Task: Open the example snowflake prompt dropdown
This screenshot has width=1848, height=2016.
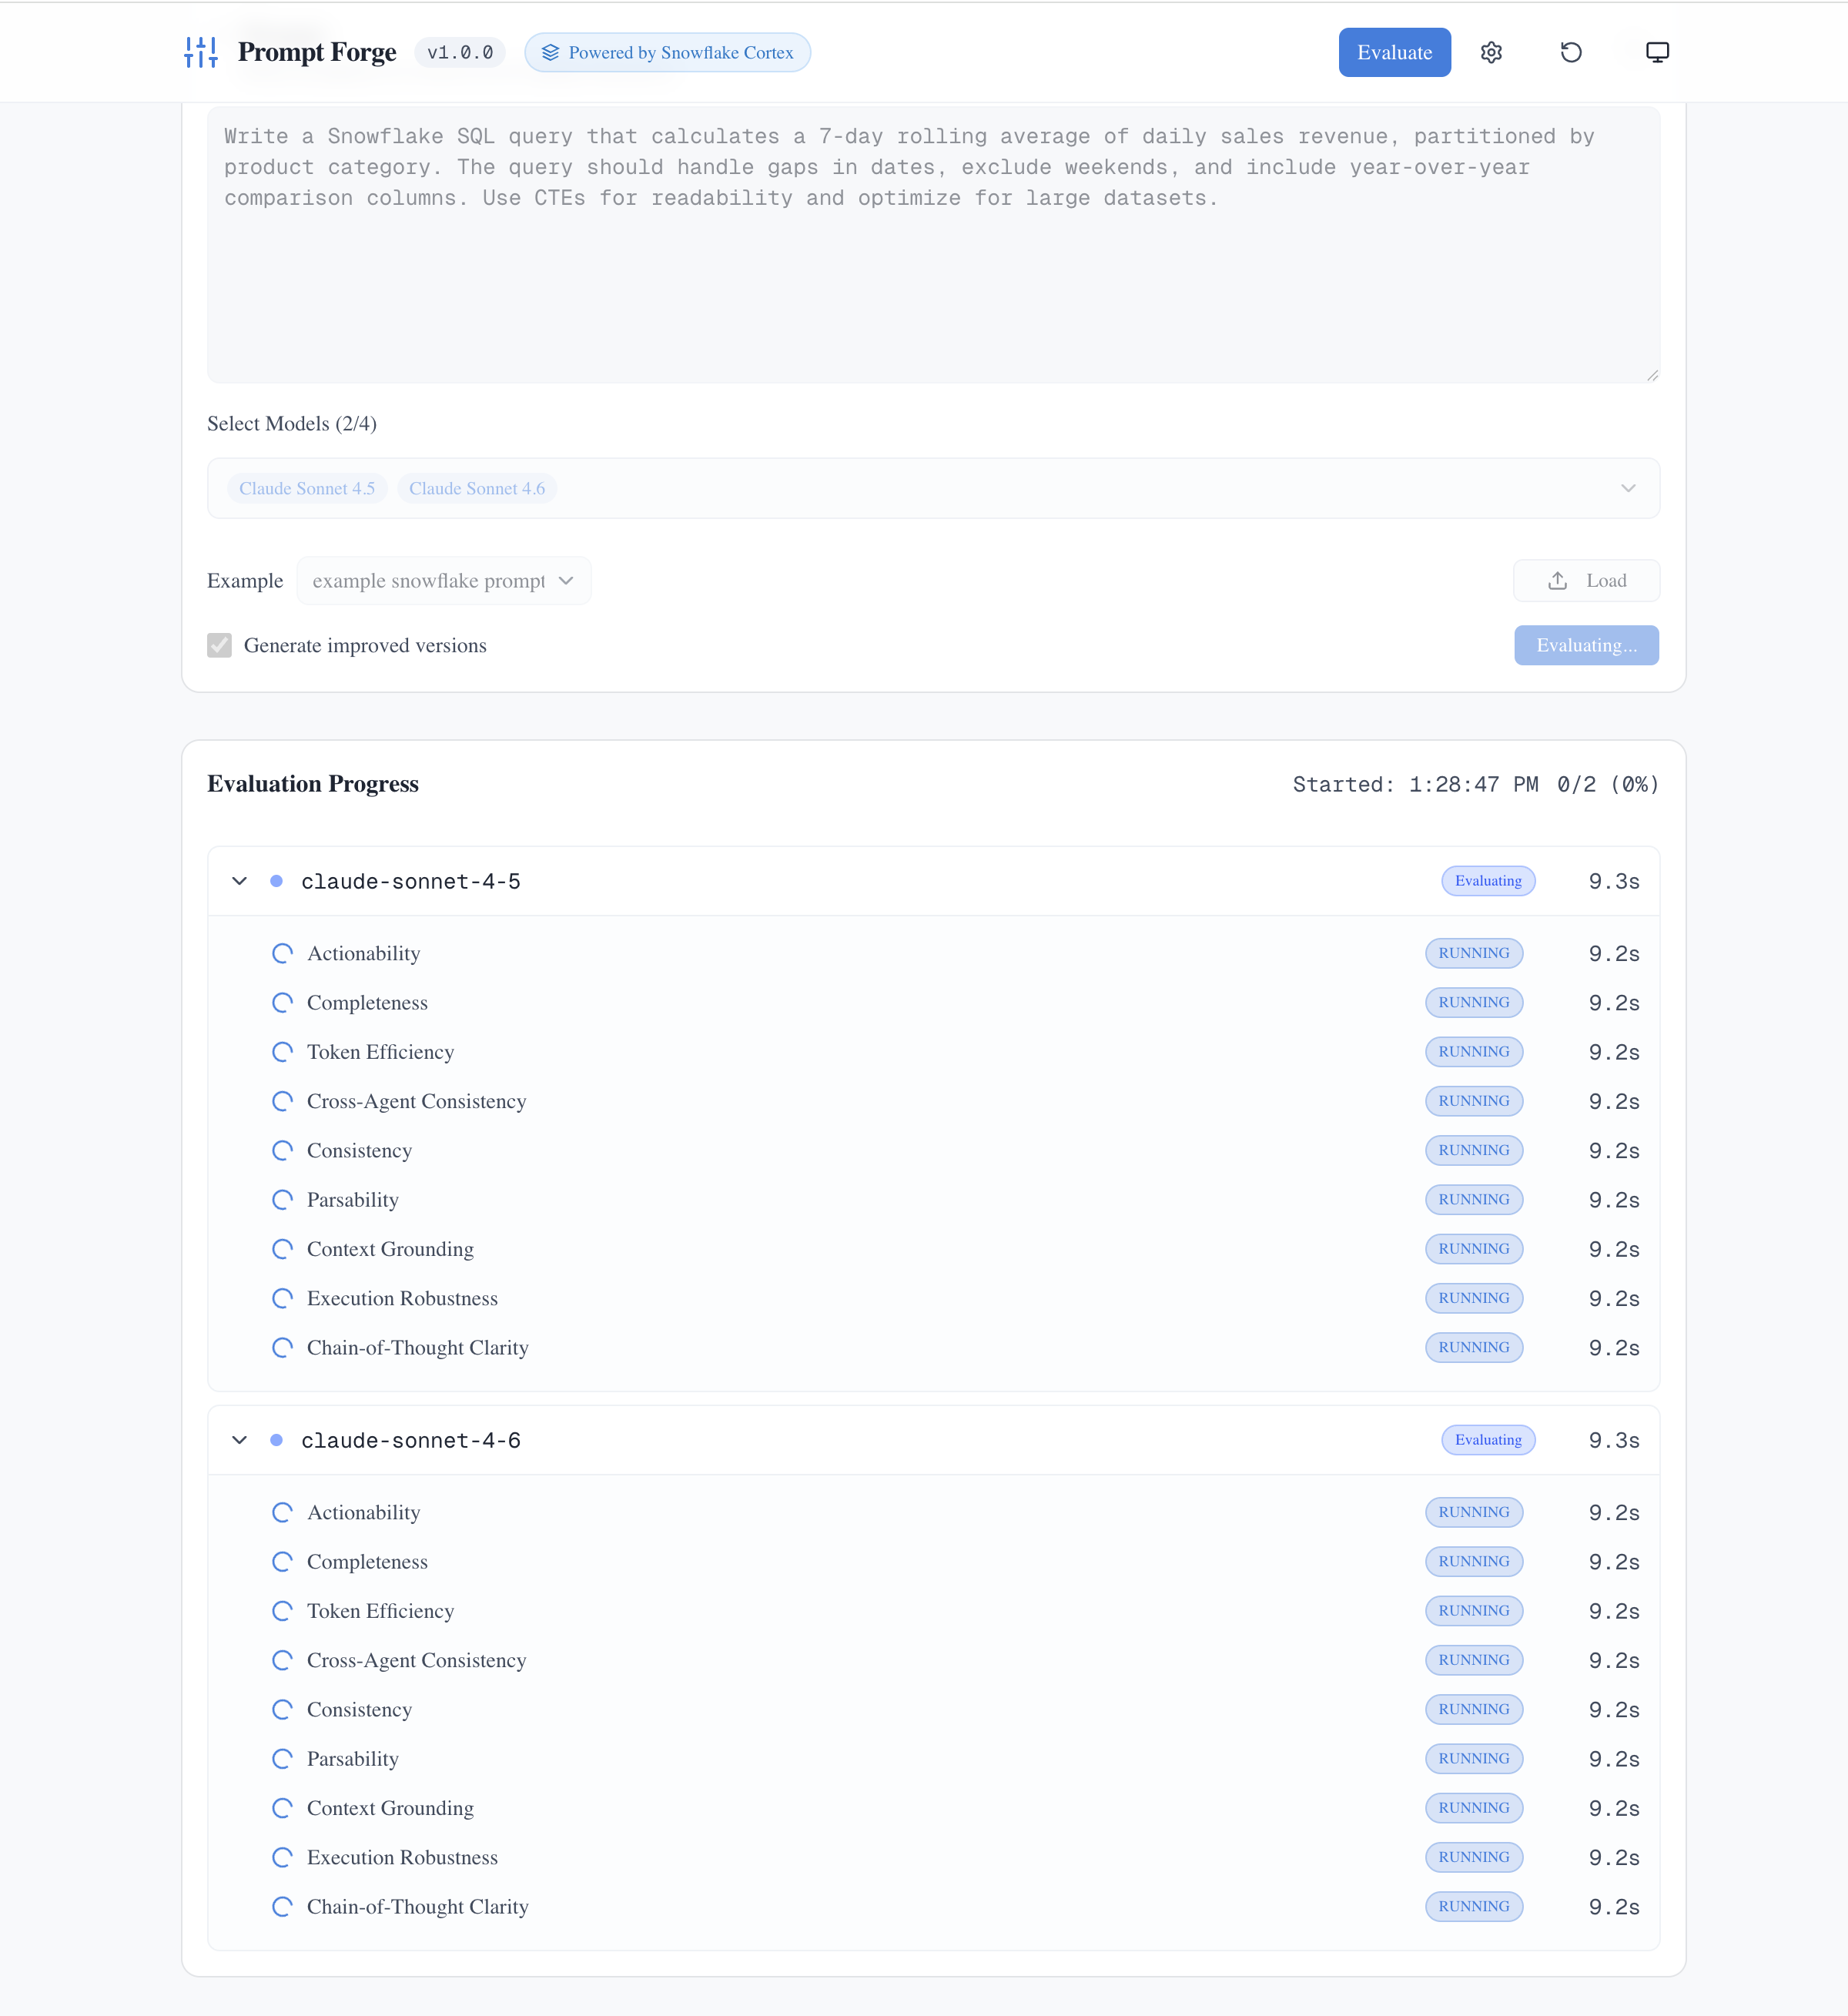Action: (x=444, y=580)
